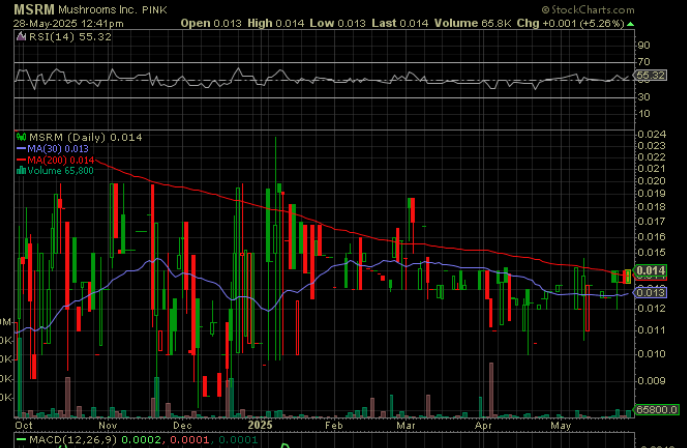Click the green MACD line marker in the legend
The height and width of the screenshot is (448, 687).
click(21, 439)
